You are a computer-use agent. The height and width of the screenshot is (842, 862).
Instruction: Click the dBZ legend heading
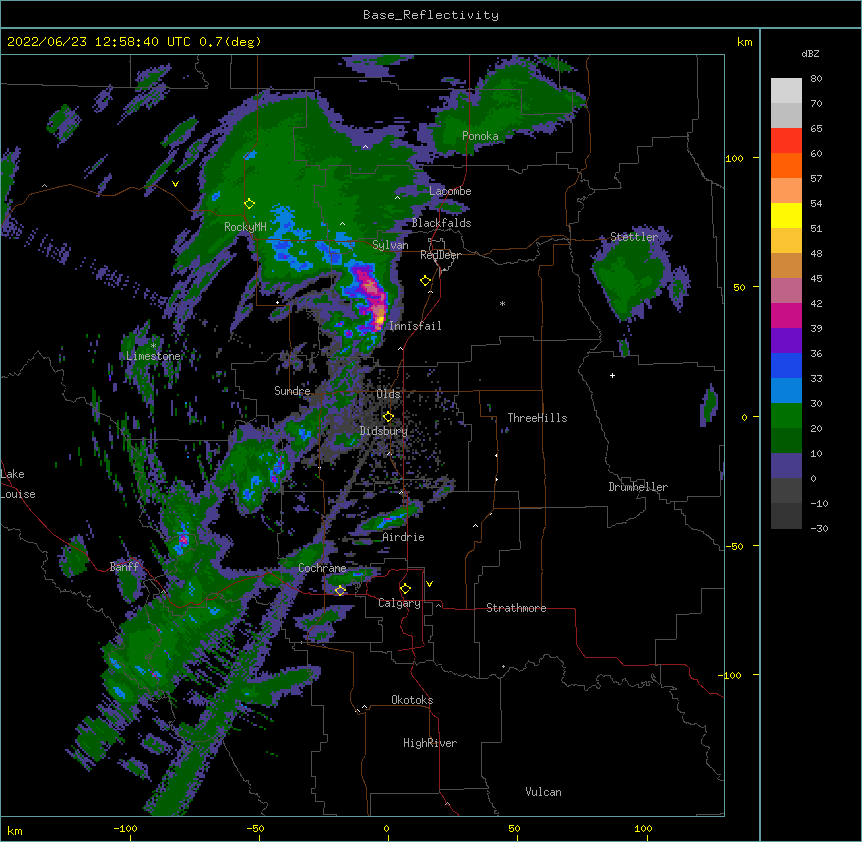click(810, 54)
